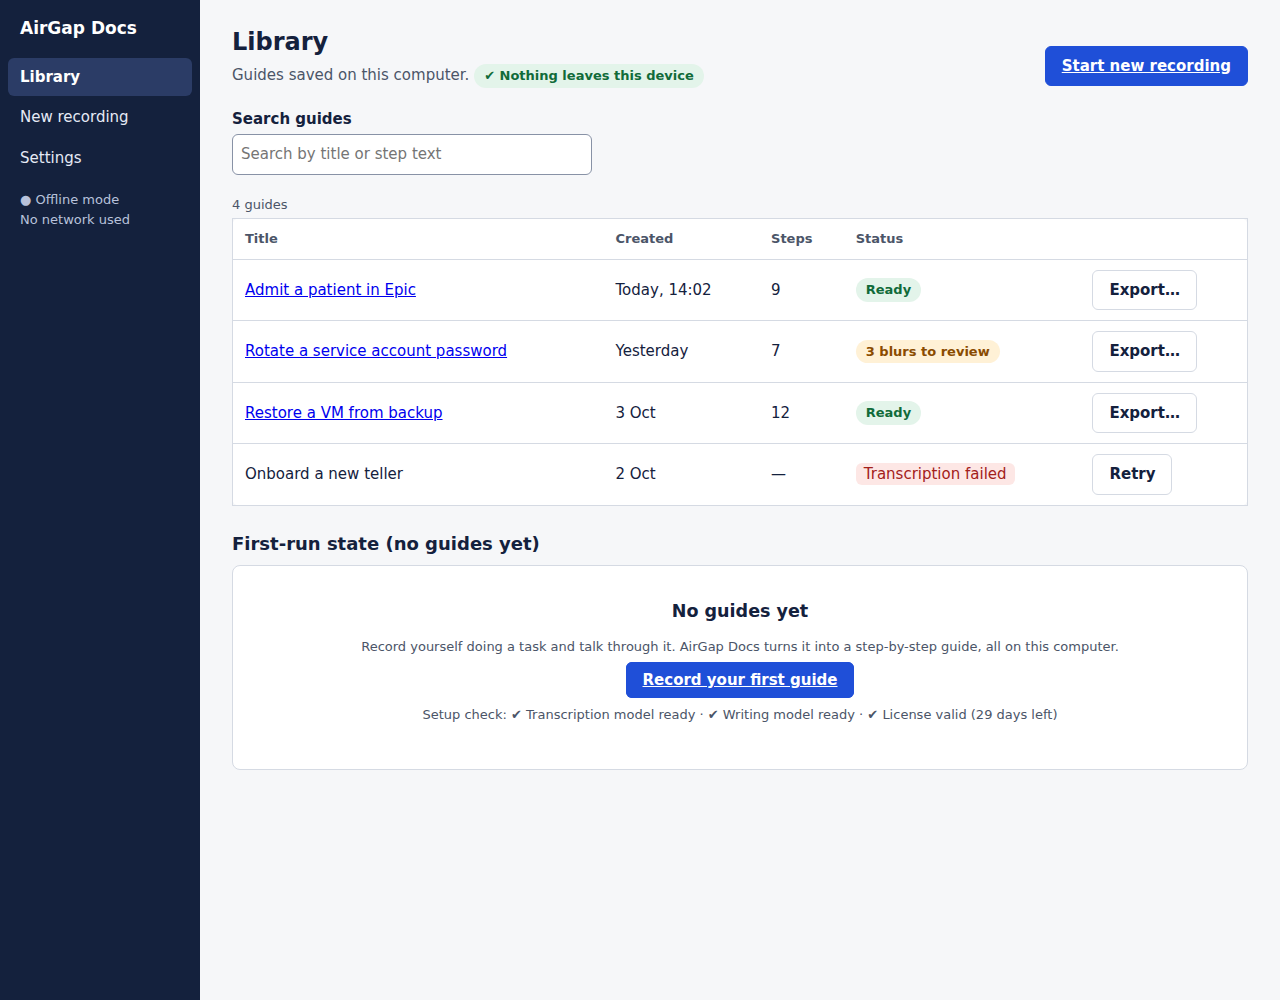Click the 2 Oct created date
The height and width of the screenshot is (1000, 1280).
coord(635,474)
